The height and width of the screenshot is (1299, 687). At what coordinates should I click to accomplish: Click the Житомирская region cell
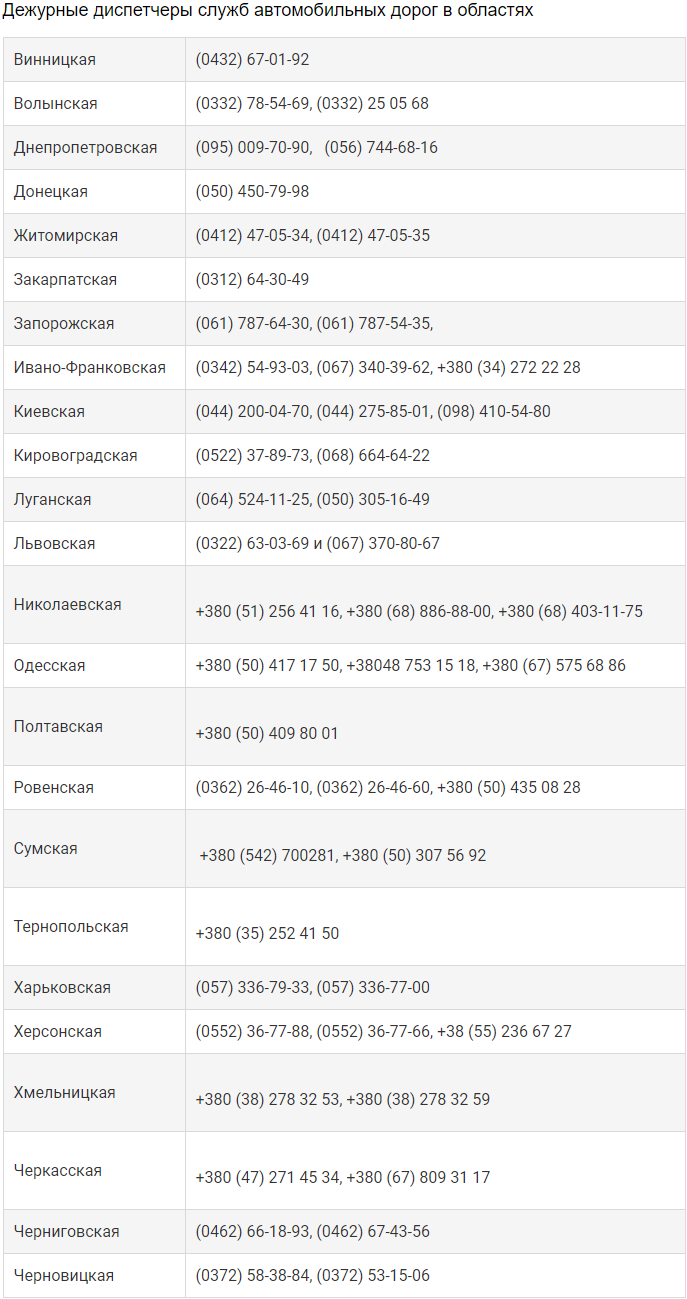(66, 236)
